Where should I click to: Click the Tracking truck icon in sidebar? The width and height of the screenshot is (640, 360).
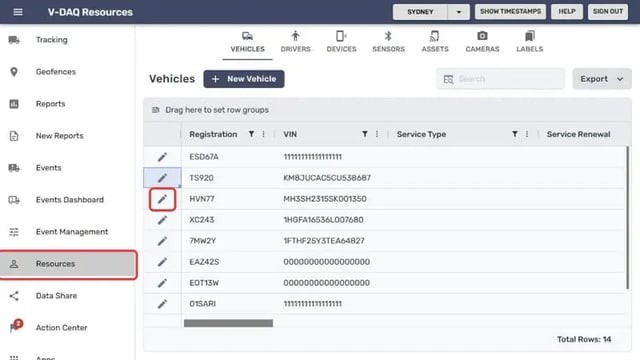click(14, 40)
